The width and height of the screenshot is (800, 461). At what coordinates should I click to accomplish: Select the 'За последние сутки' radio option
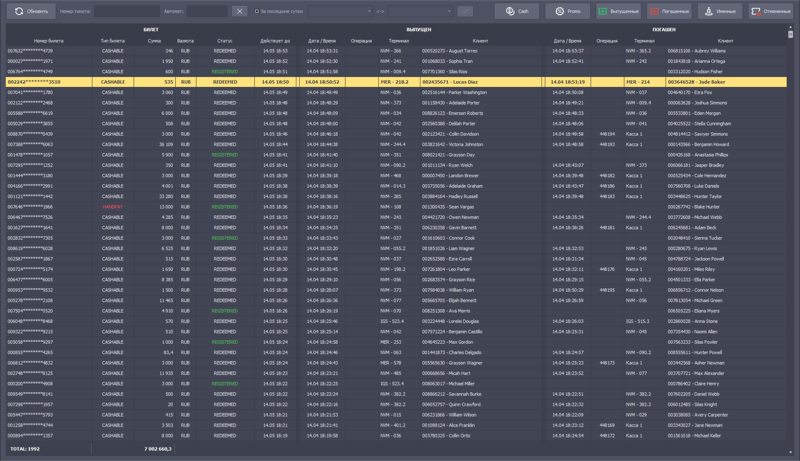(x=257, y=11)
